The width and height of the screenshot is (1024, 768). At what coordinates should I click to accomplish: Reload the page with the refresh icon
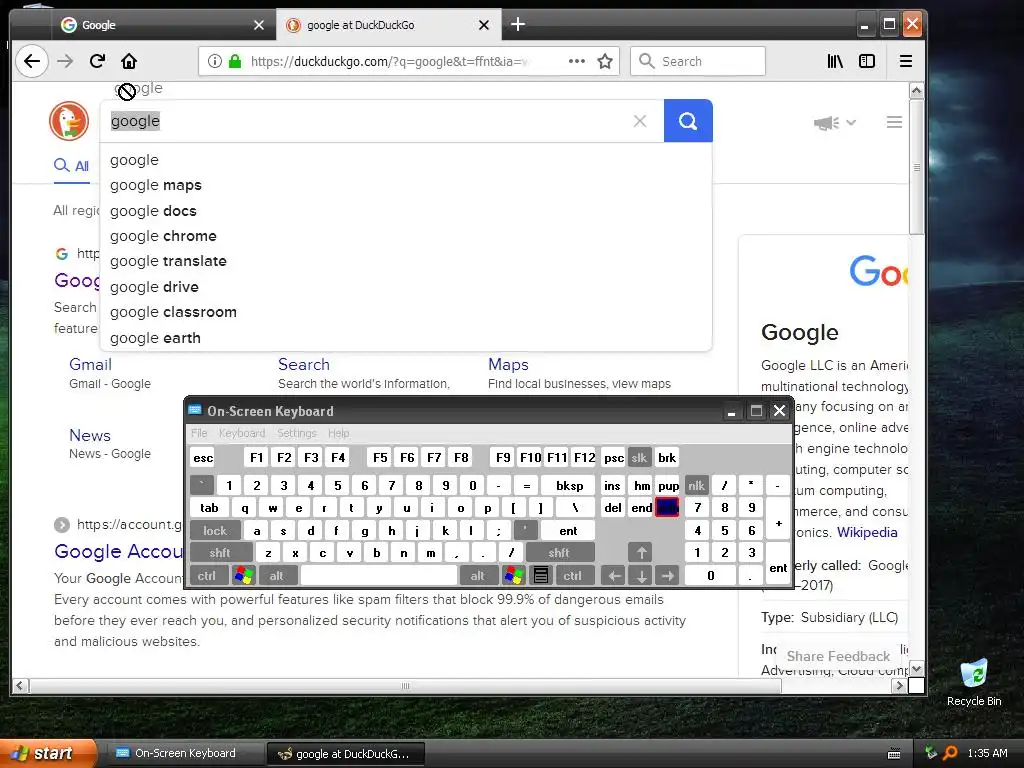pyautogui.click(x=97, y=61)
